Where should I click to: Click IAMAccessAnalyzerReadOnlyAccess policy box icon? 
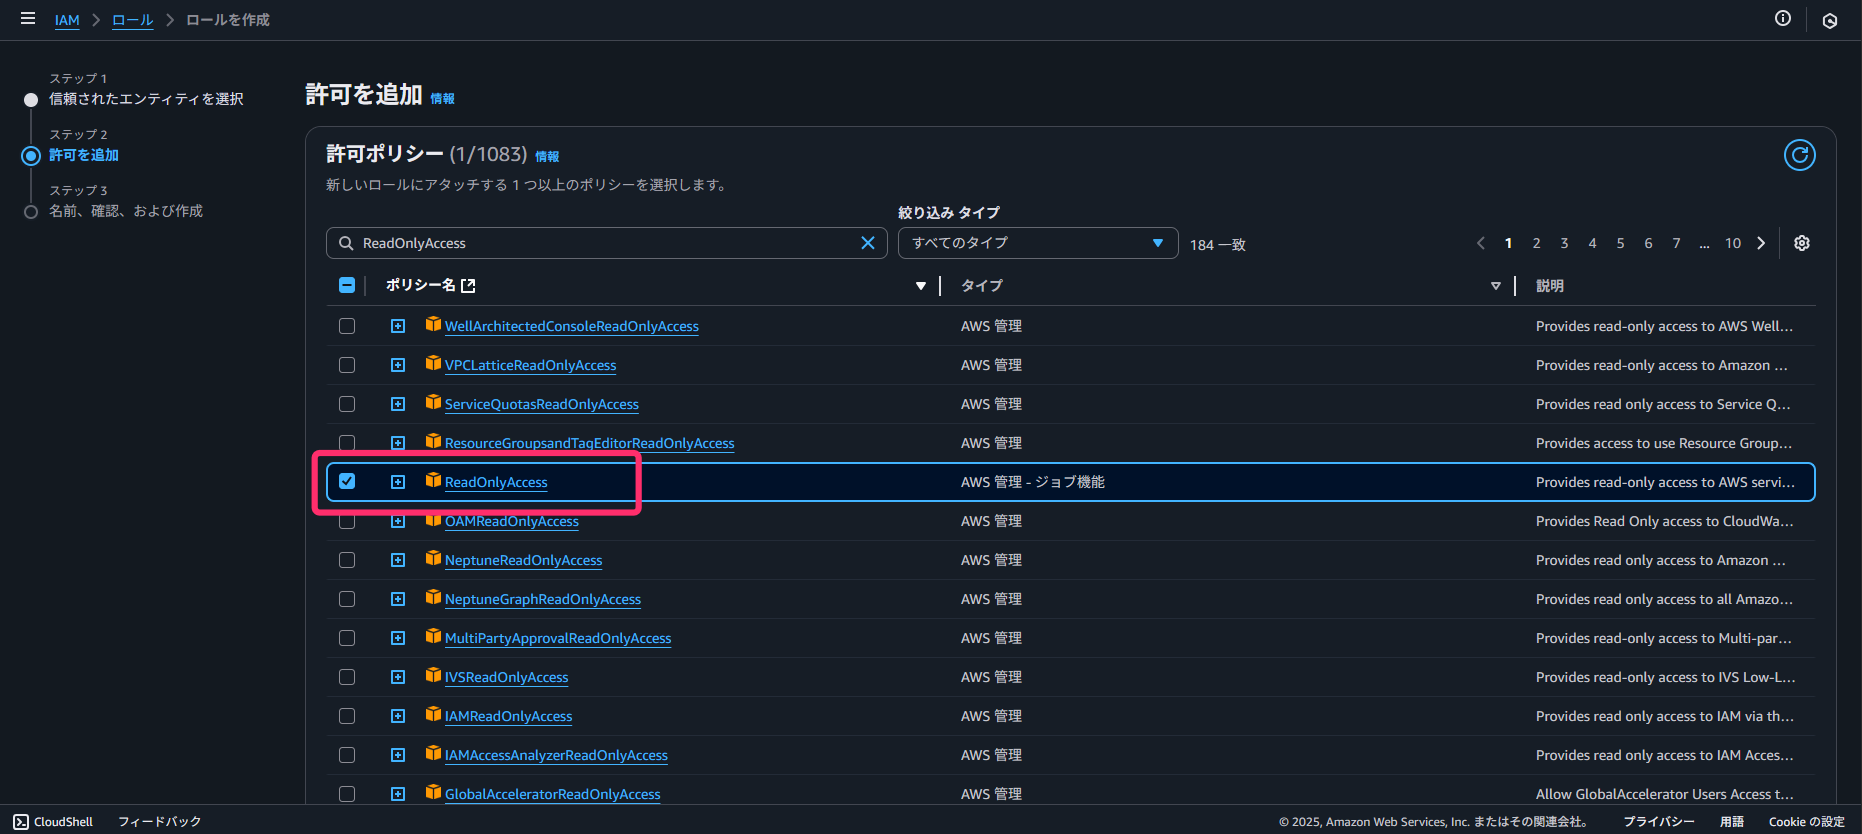point(433,753)
